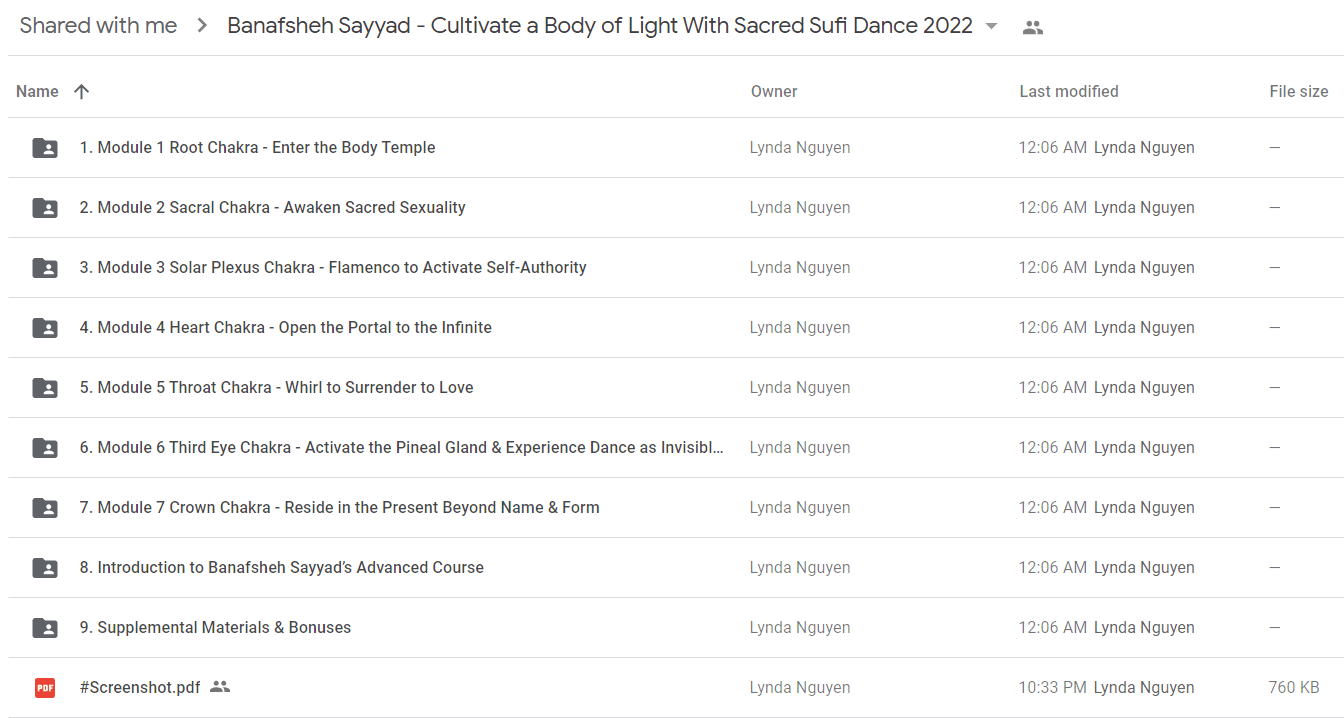
Task: Click 12:06 AM modified time in Module 7 row
Action: pyautogui.click(x=1052, y=507)
